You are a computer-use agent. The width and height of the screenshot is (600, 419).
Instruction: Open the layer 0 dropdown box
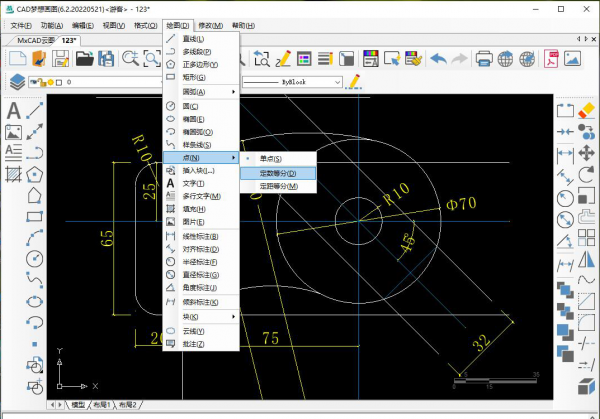pos(96,82)
